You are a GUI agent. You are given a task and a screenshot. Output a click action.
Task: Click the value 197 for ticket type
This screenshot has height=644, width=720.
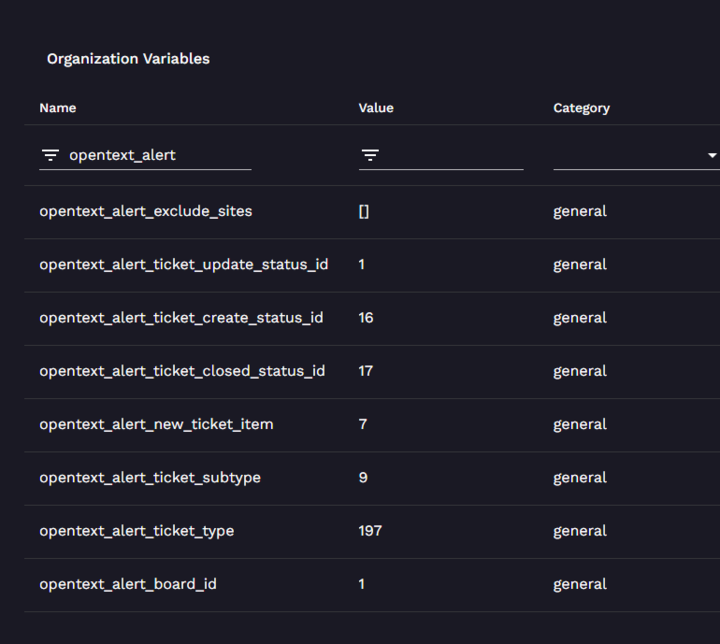[x=370, y=531]
